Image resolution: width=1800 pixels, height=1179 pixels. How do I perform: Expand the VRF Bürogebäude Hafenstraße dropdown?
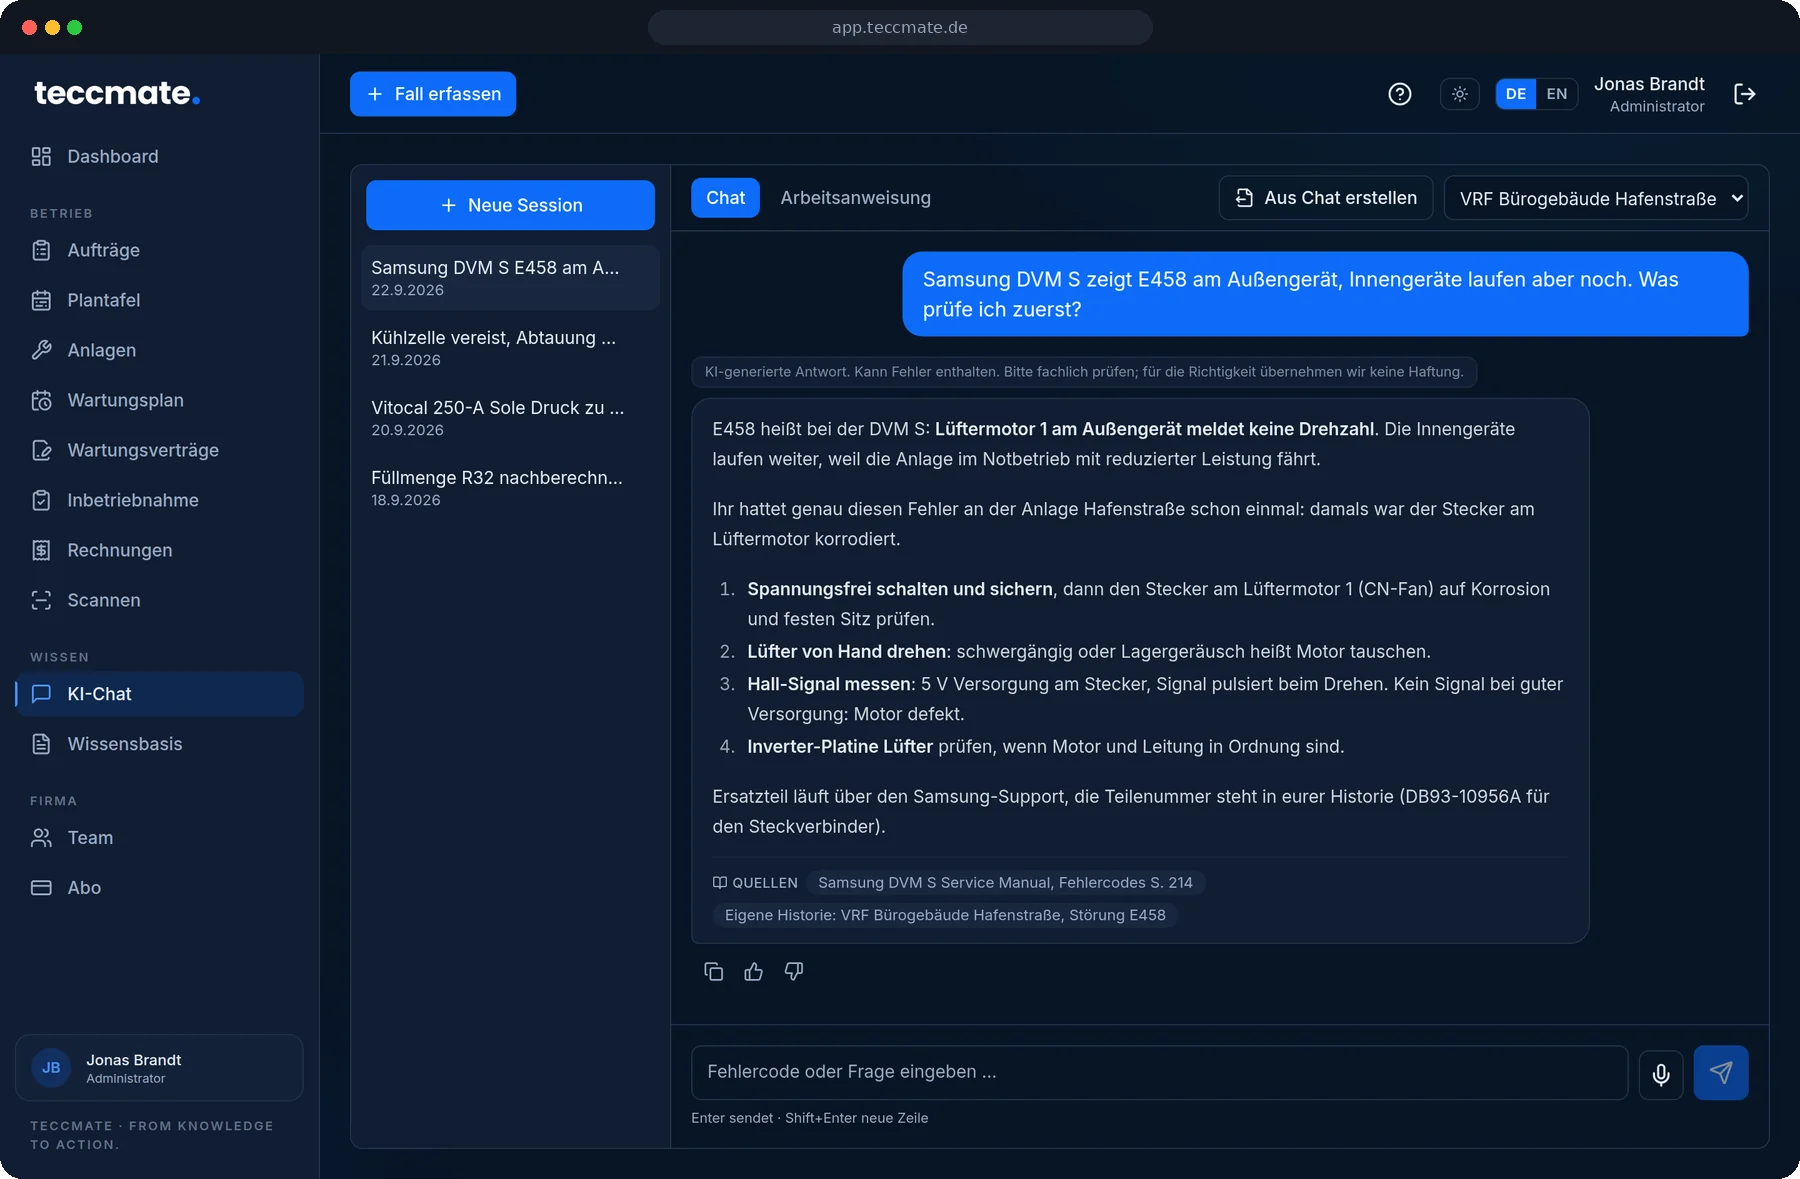pos(1596,198)
